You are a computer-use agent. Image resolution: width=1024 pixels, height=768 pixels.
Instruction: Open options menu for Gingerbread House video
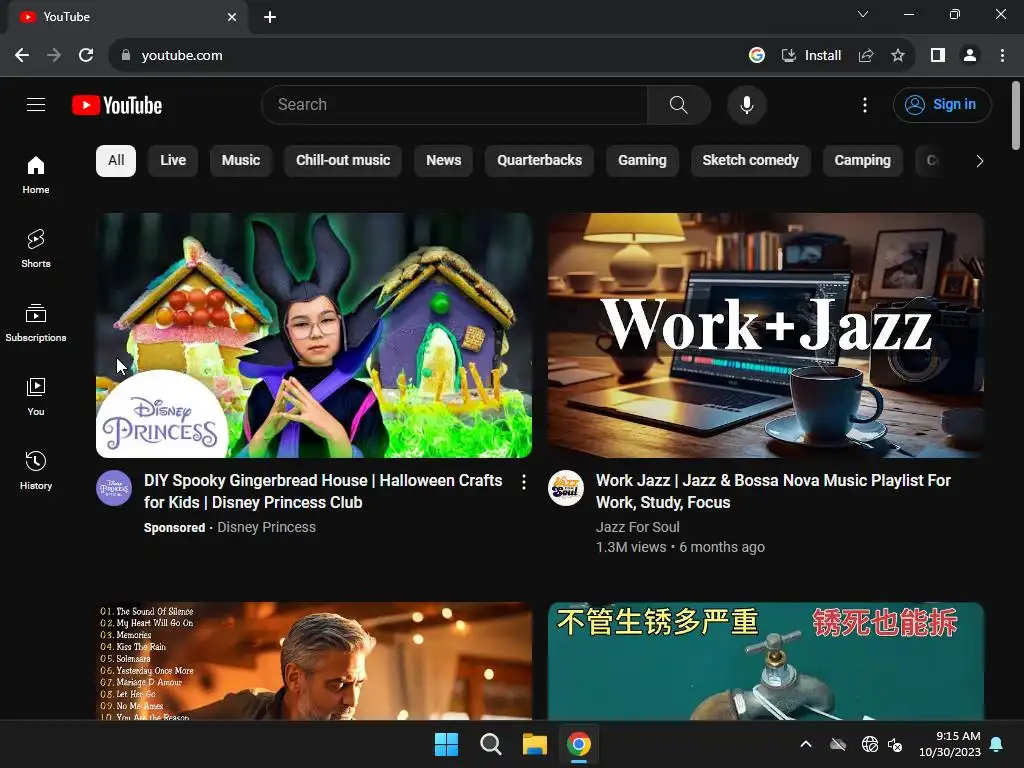[524, 482]
